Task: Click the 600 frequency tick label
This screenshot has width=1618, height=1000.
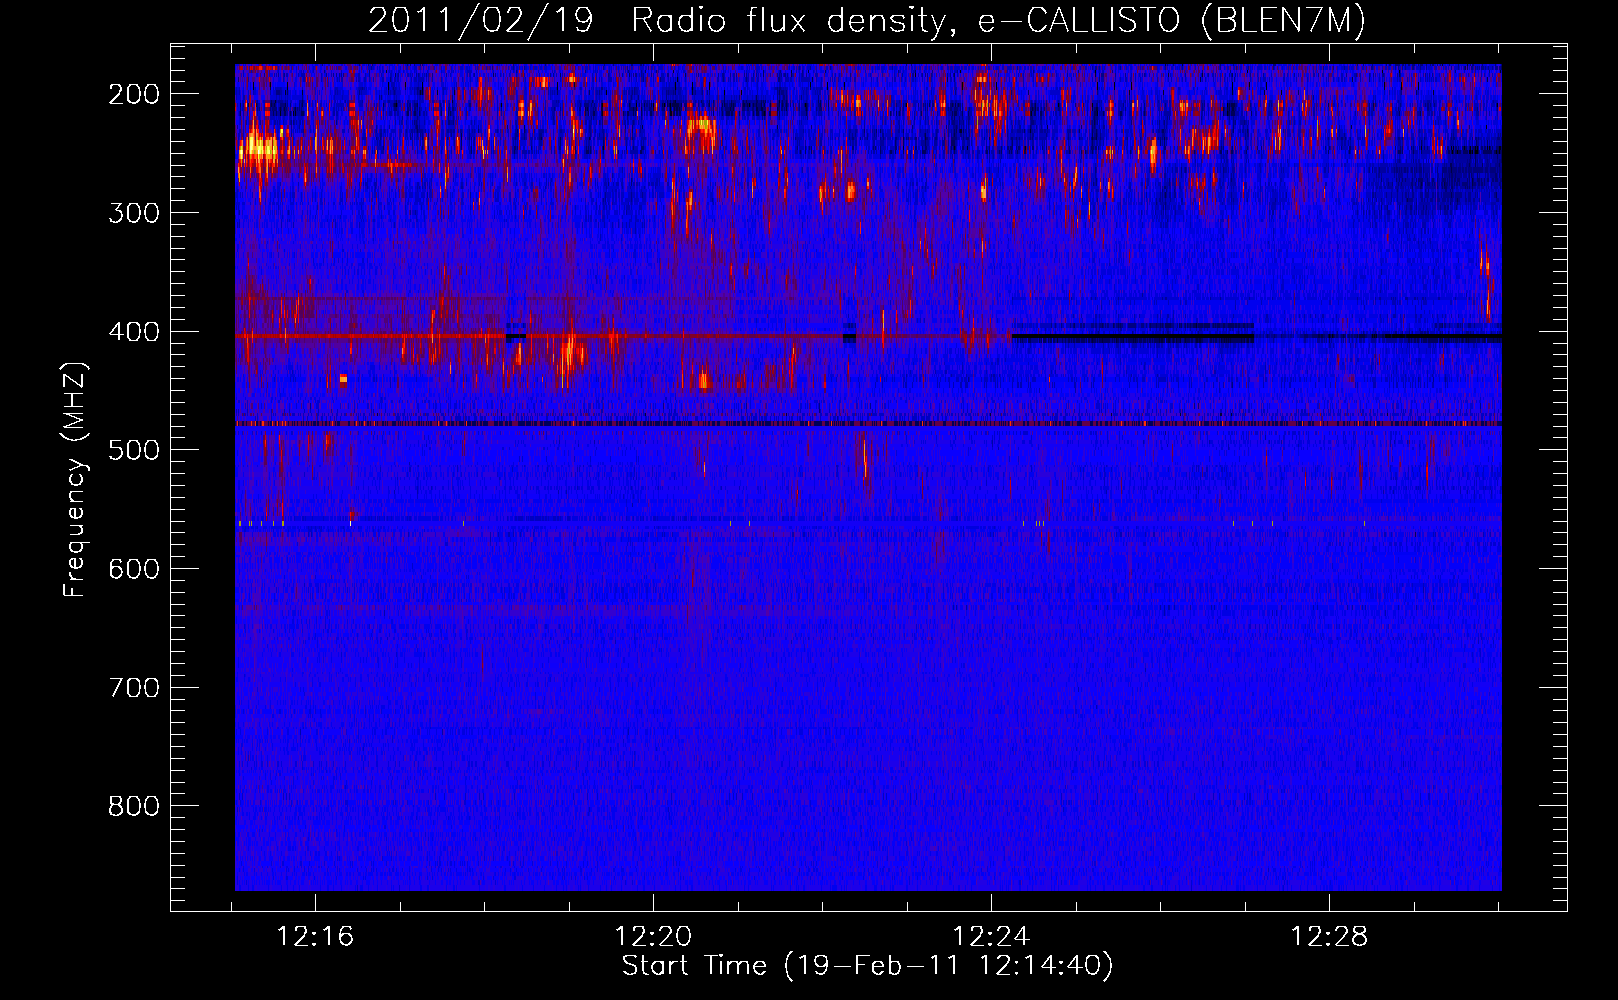Action: 134,569
